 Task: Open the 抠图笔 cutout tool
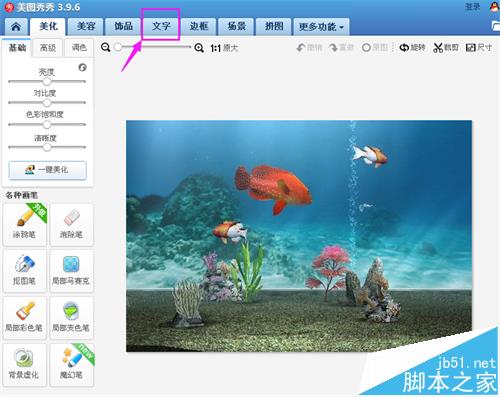(24, 271)
